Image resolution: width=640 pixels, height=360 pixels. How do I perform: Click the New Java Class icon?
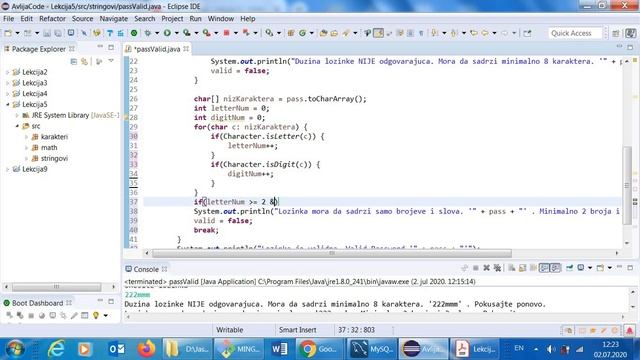point(302,33)
